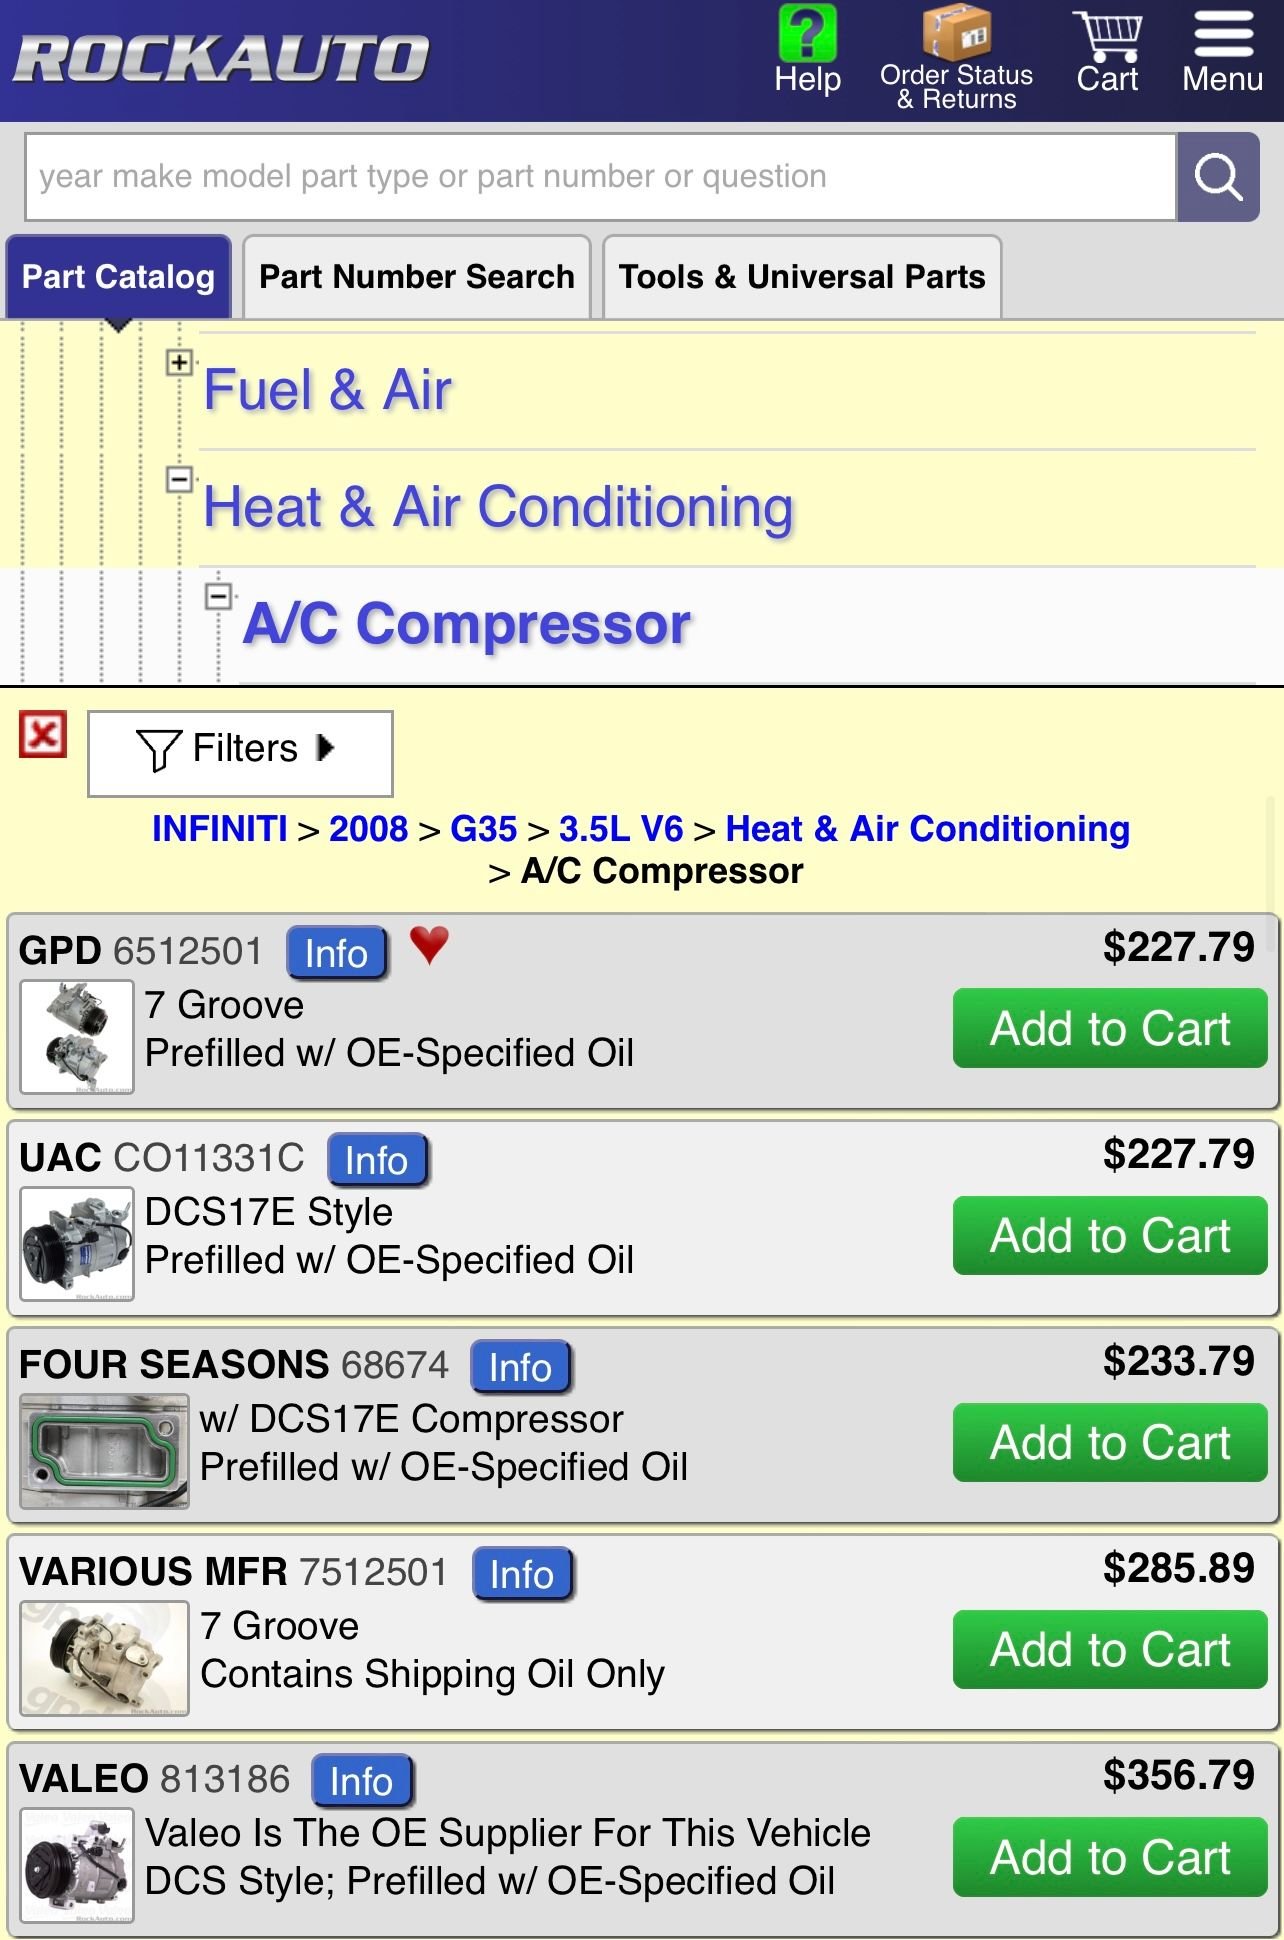Switch to Tools & Universal Parts tab

coord(801,277)
